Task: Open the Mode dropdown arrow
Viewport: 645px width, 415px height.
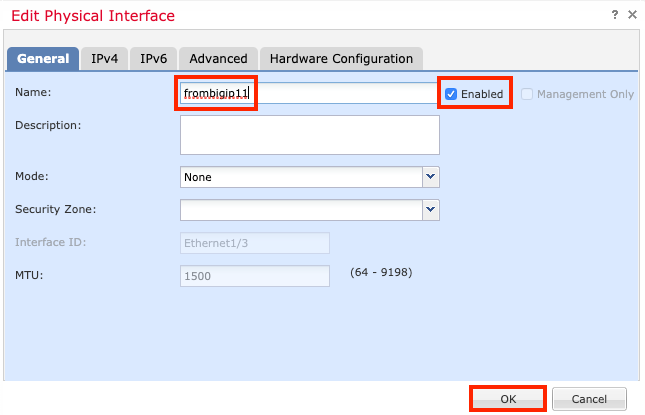Action: click(431, 177)
